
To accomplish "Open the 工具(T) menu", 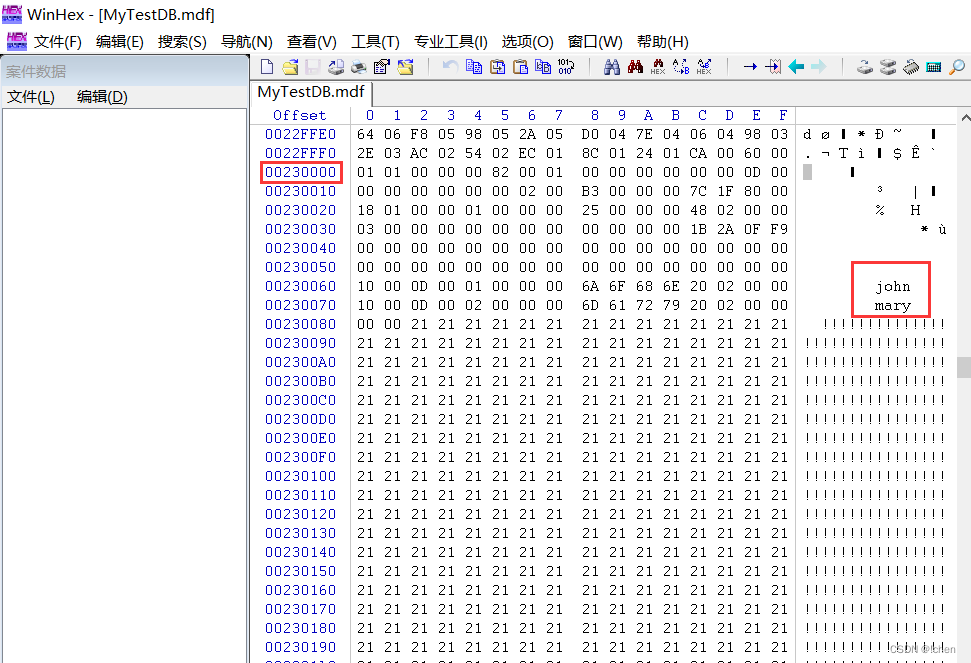I will (x=375, y=41).
